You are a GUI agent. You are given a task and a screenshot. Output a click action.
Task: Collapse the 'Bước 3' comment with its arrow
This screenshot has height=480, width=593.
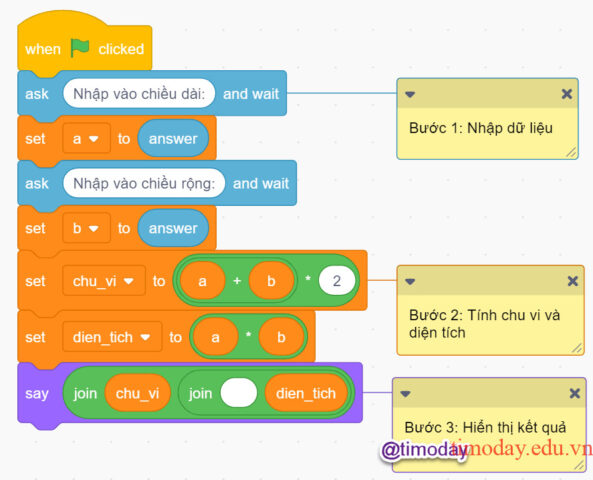(x=405, y=394)
